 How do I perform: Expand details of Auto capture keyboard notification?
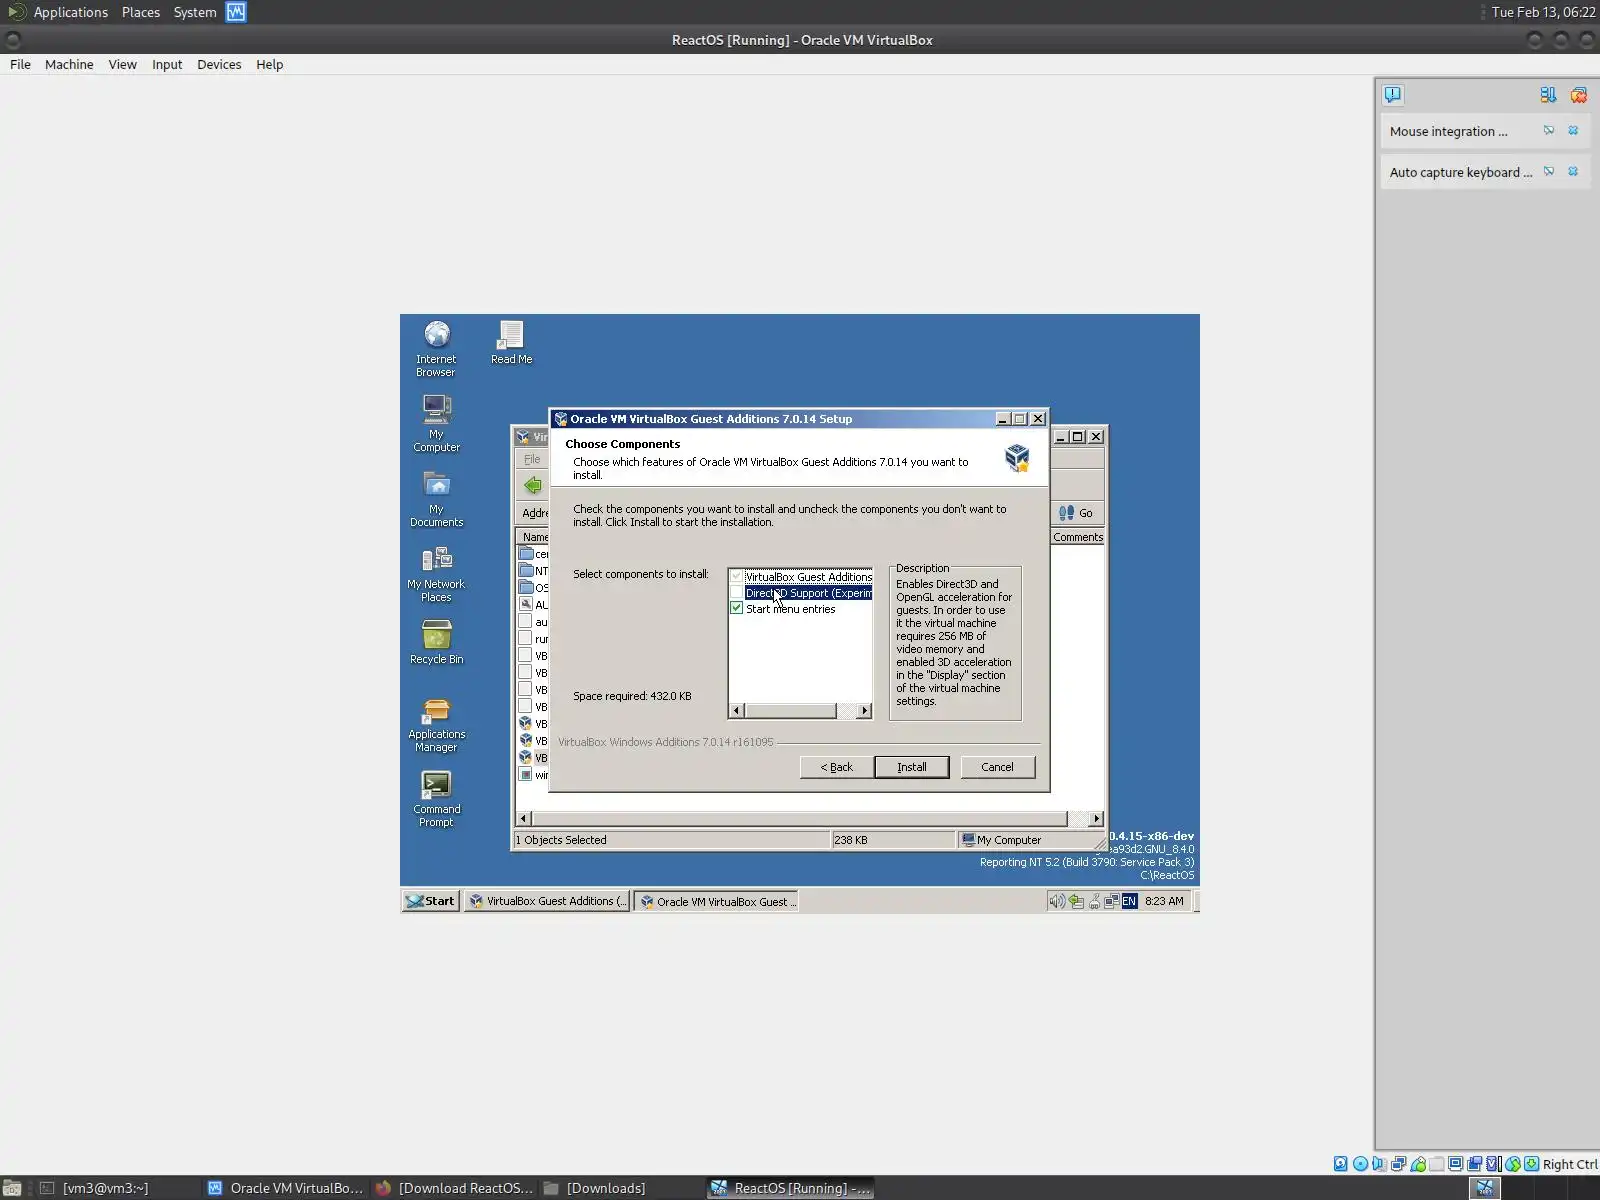[x=1549, y=172]
